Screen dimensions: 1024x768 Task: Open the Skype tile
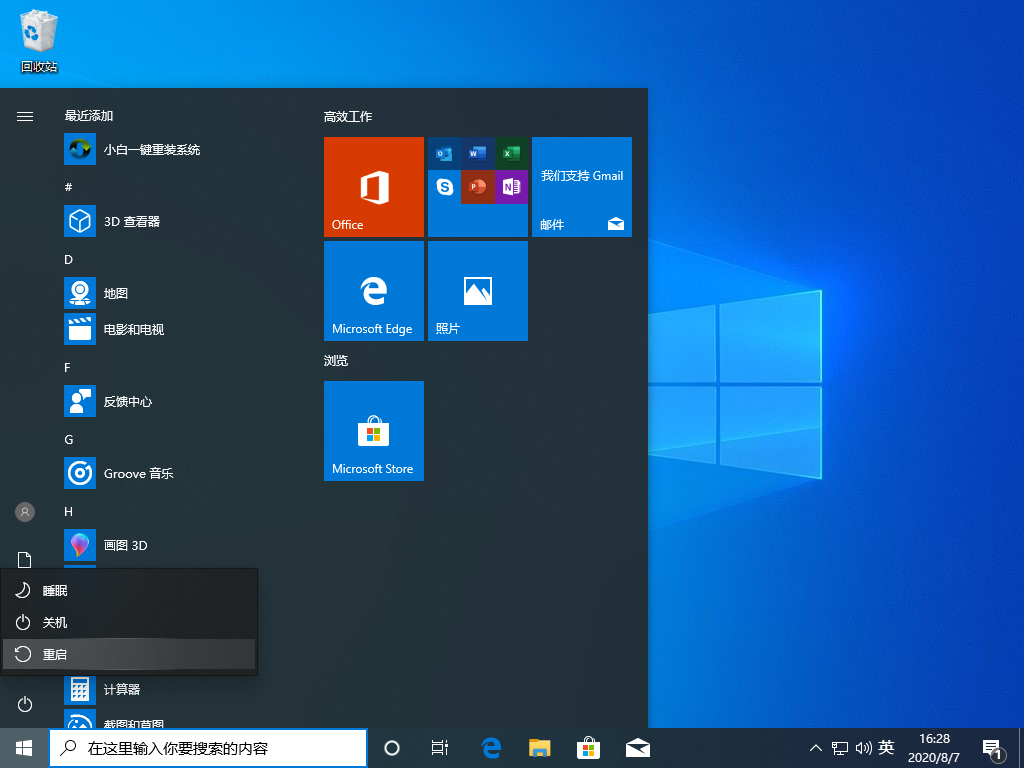coord(444,186)
